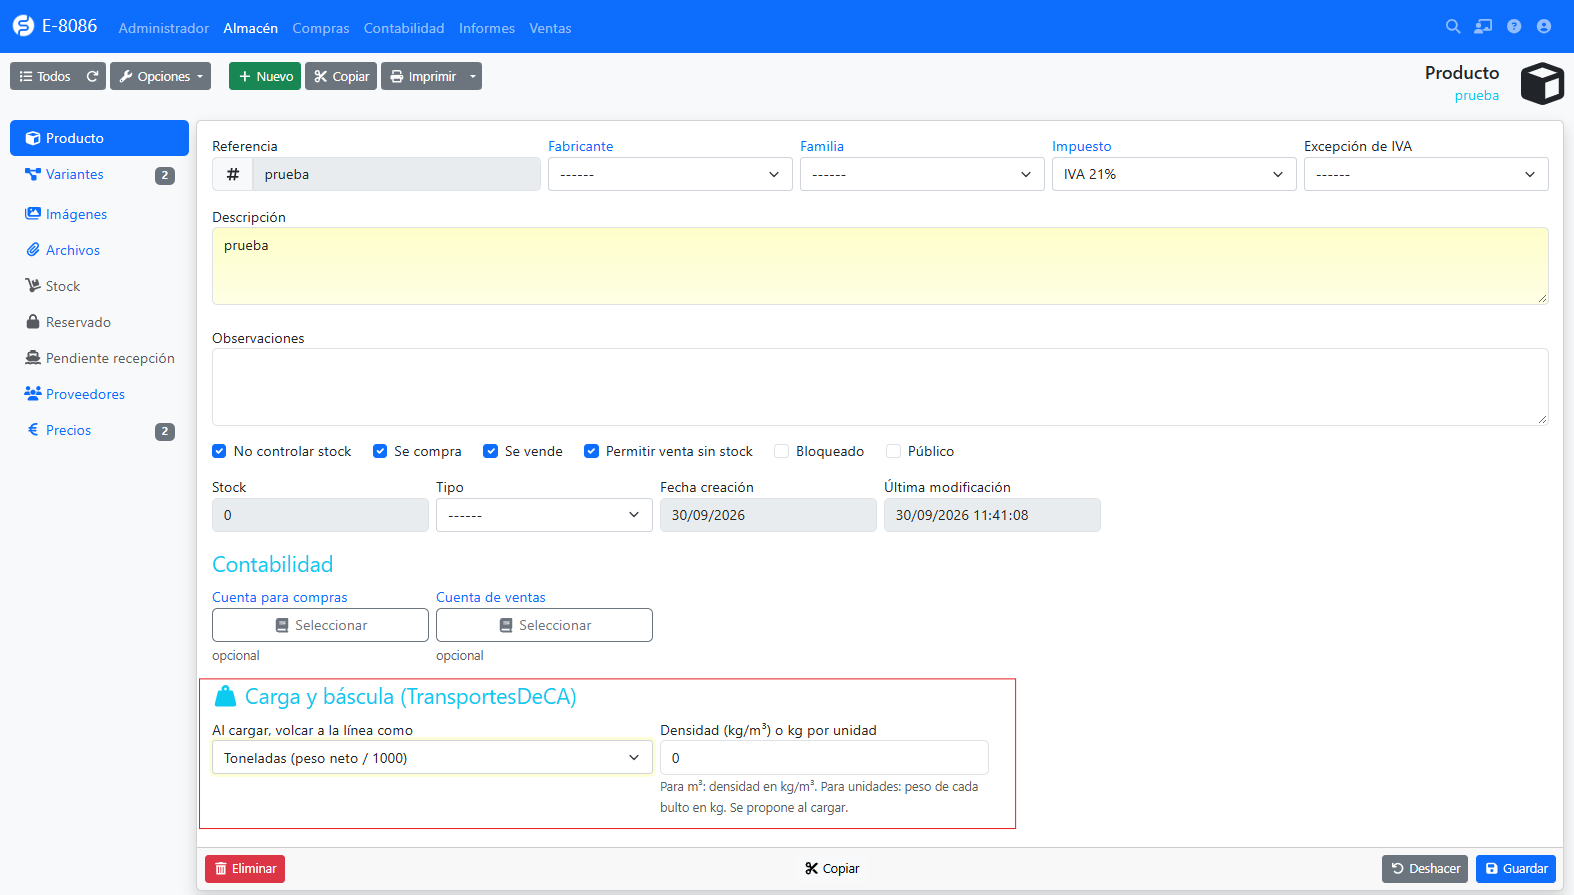Open the Precios euro section
Screen dimensions: 1574x895
coord(99,430)
